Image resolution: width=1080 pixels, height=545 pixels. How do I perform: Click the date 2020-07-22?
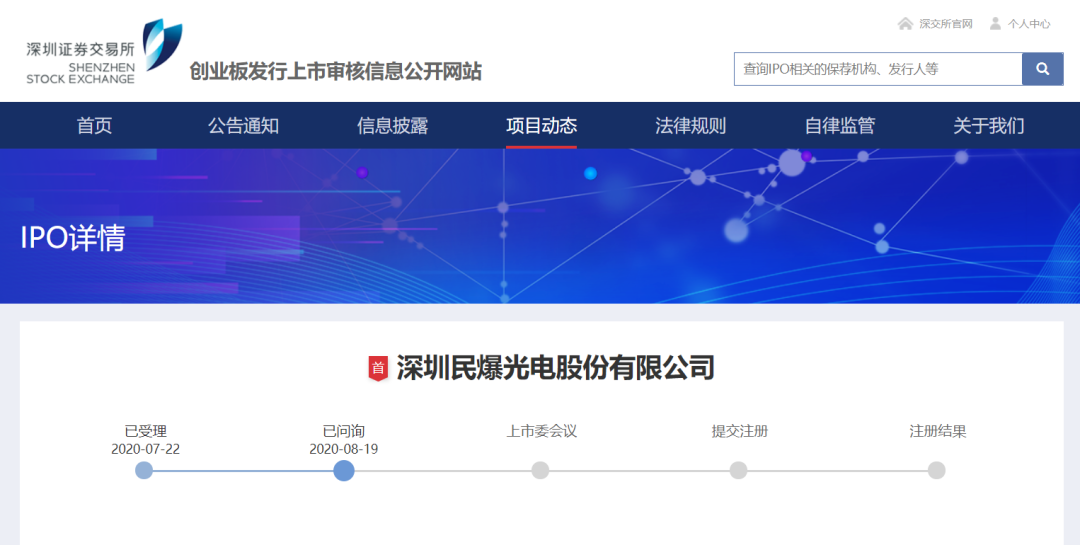(x=145, y=449)
